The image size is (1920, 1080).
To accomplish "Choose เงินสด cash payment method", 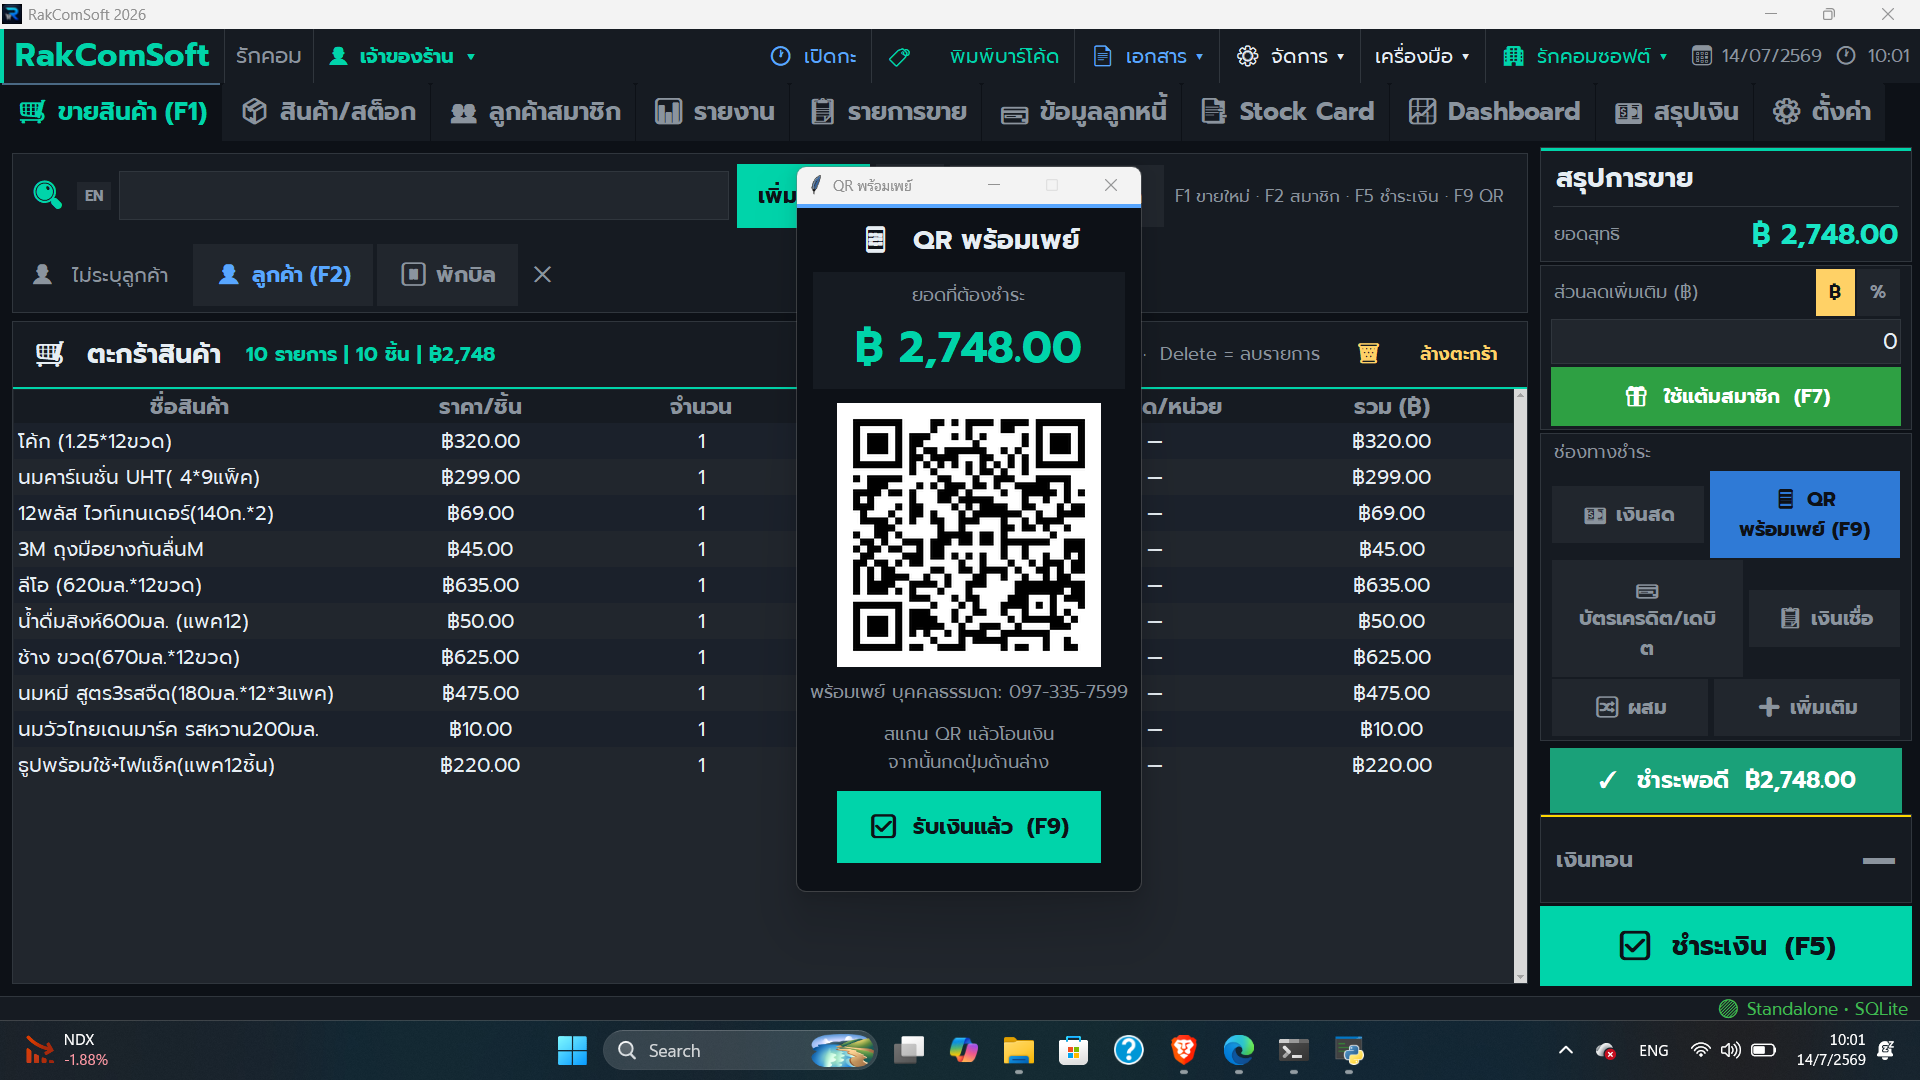I will coord(1628,514).
